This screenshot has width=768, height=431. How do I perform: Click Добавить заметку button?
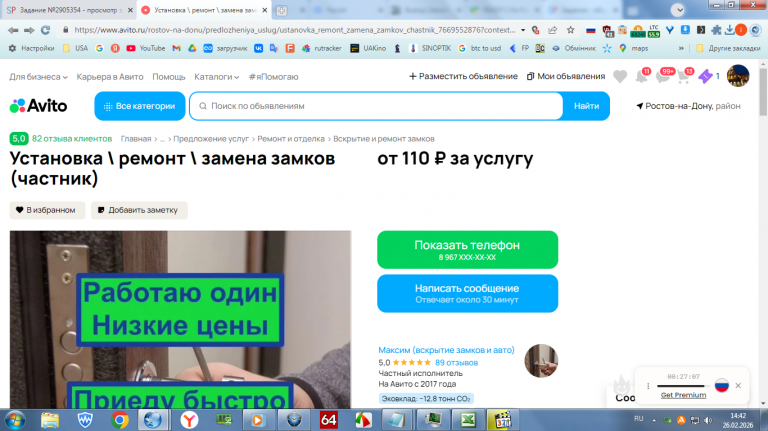coord(139,210)
